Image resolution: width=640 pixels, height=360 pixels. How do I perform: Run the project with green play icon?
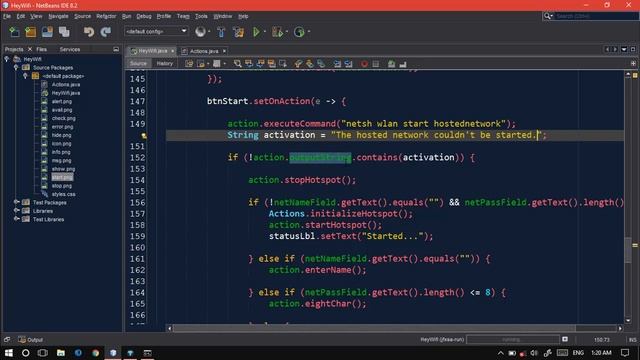click(x=256, y=32)
